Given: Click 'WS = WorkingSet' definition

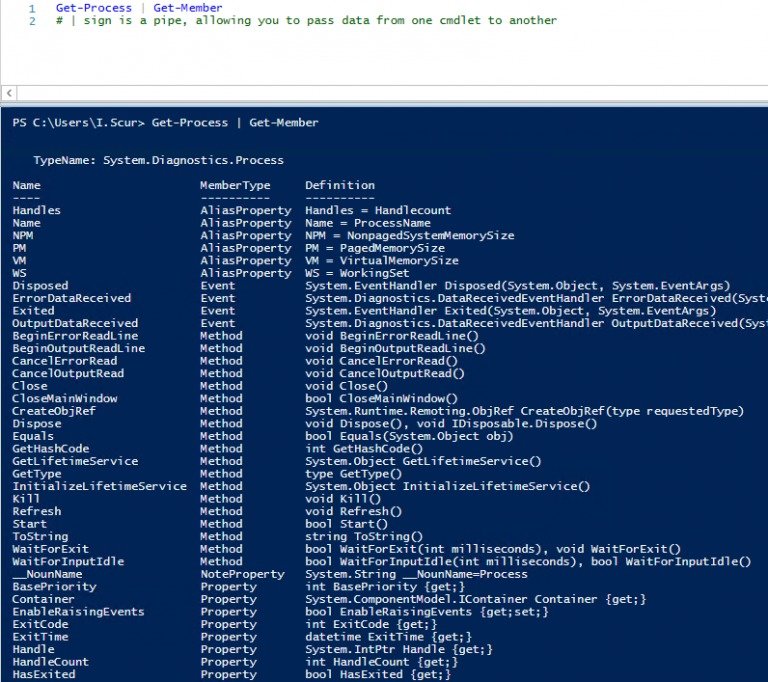Looking at the screenshot, I should point(357,273).
